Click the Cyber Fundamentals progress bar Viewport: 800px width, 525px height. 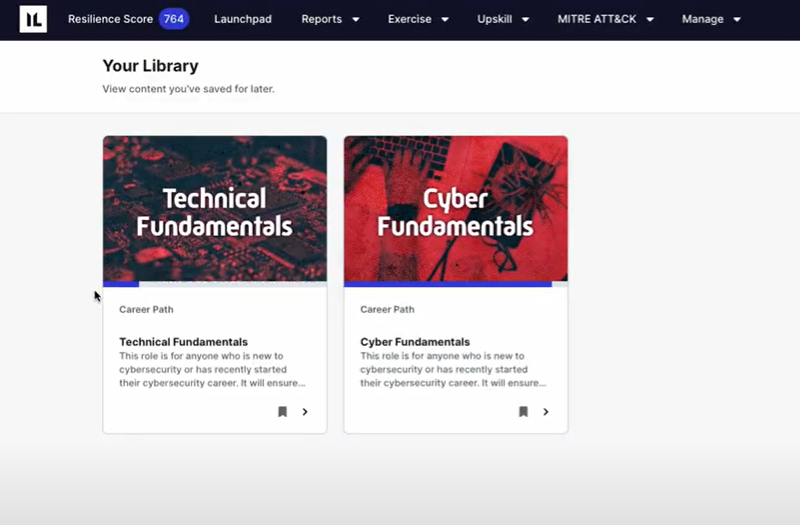coord(456,284)
